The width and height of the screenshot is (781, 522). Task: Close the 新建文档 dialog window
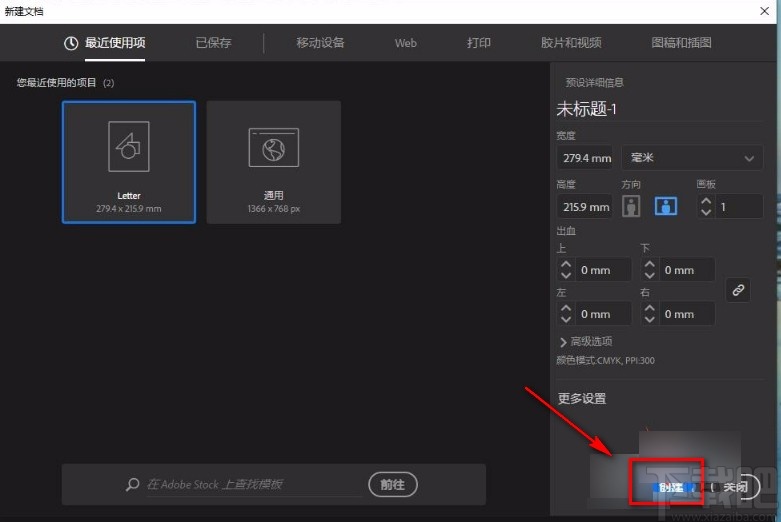[x=764, y=11]
